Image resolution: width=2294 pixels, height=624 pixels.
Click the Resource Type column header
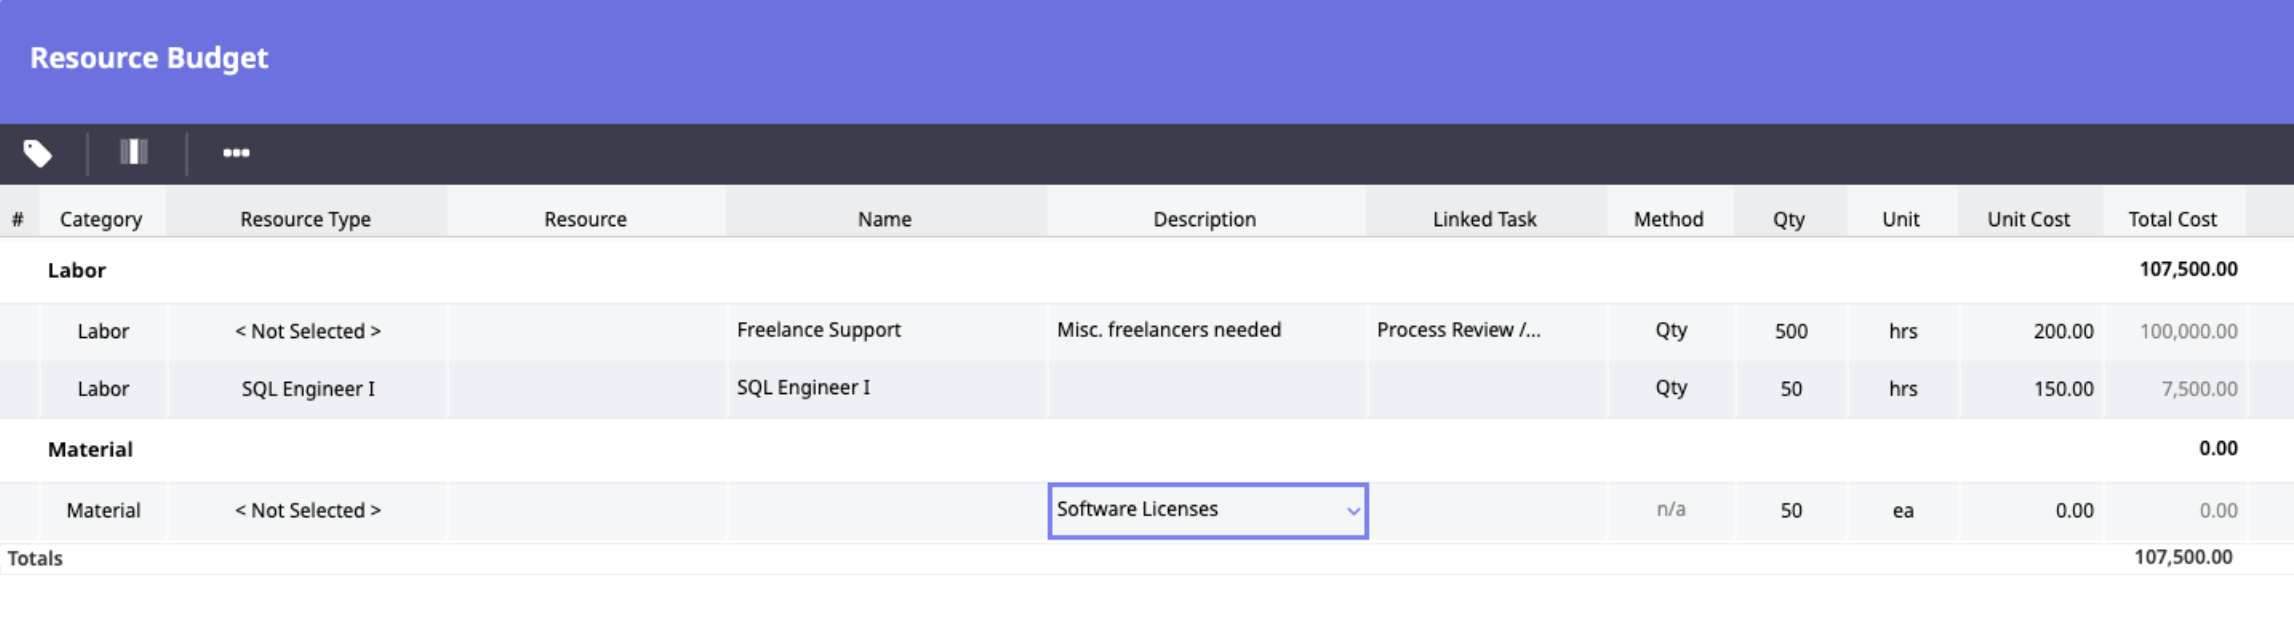(x=305, y=219)
